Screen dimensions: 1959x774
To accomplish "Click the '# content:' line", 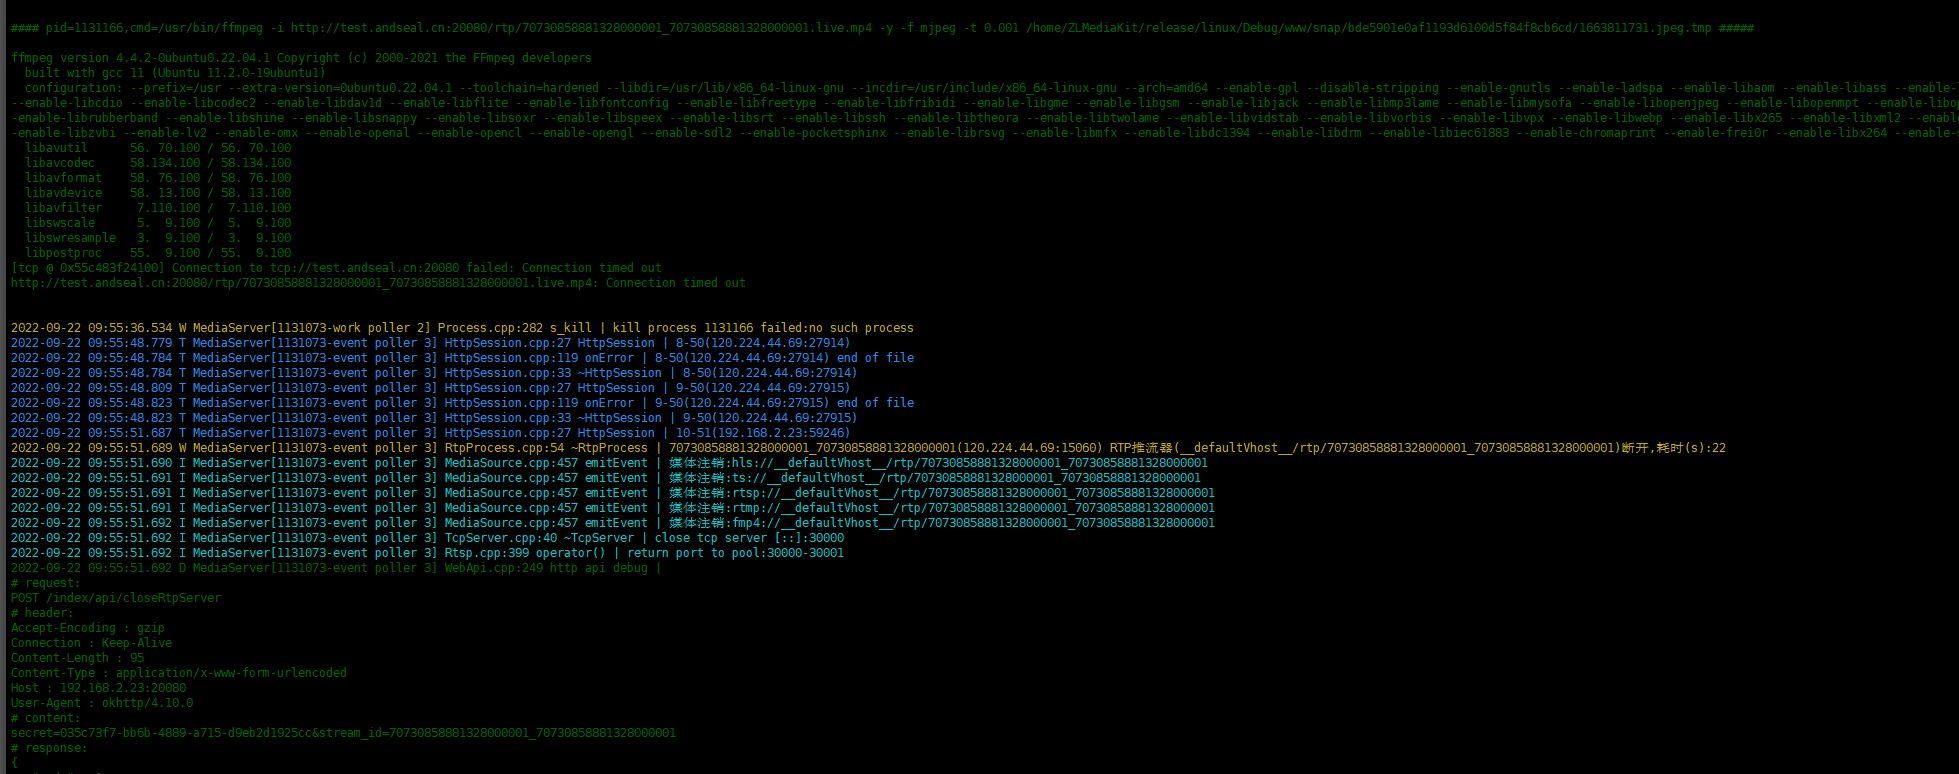I will click(46, 718).
